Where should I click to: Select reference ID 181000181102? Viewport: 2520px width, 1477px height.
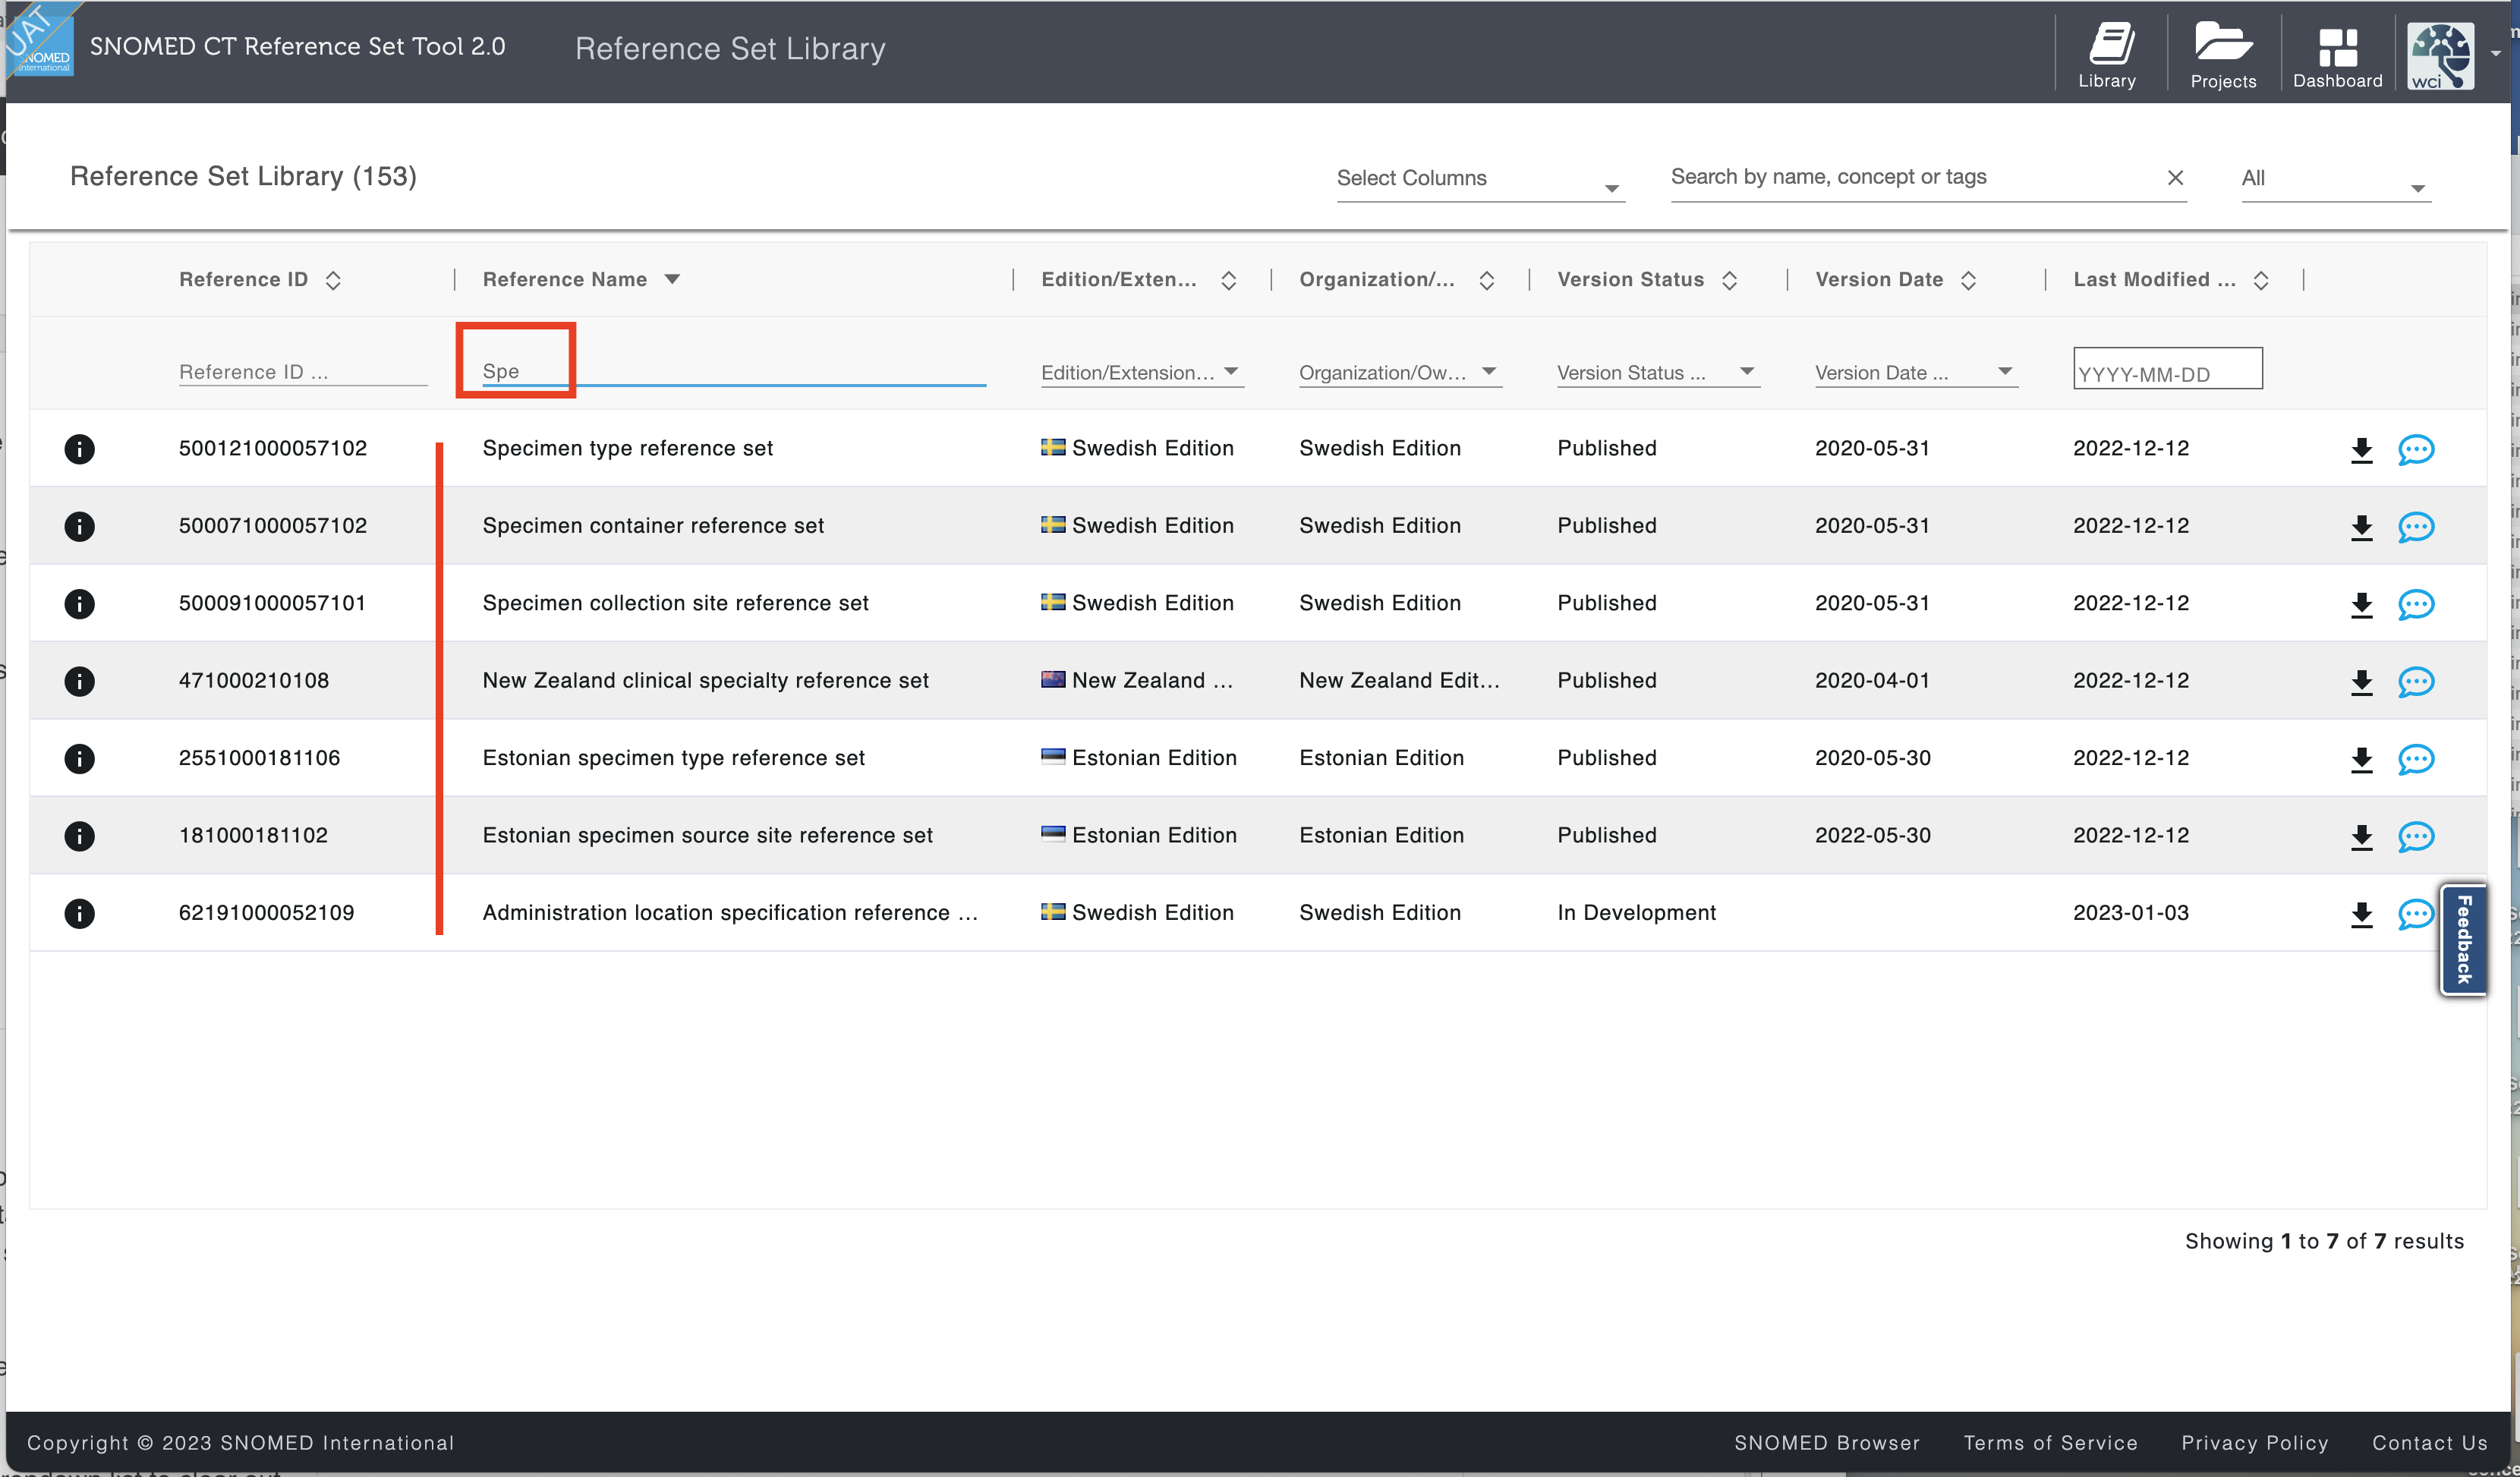click(x=253, y=836)
